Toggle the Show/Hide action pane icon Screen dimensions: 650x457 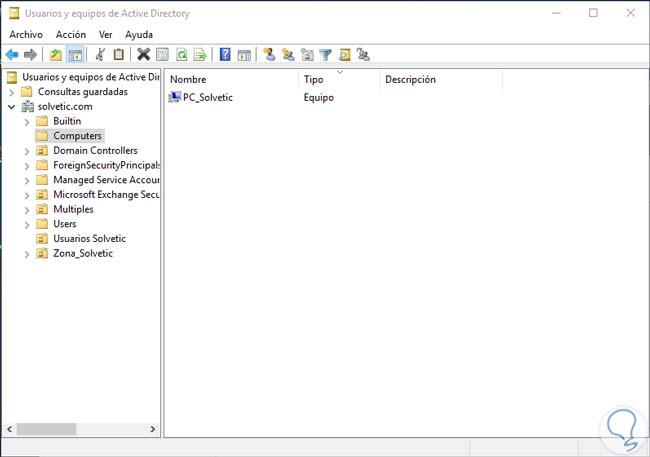point(244,54)
